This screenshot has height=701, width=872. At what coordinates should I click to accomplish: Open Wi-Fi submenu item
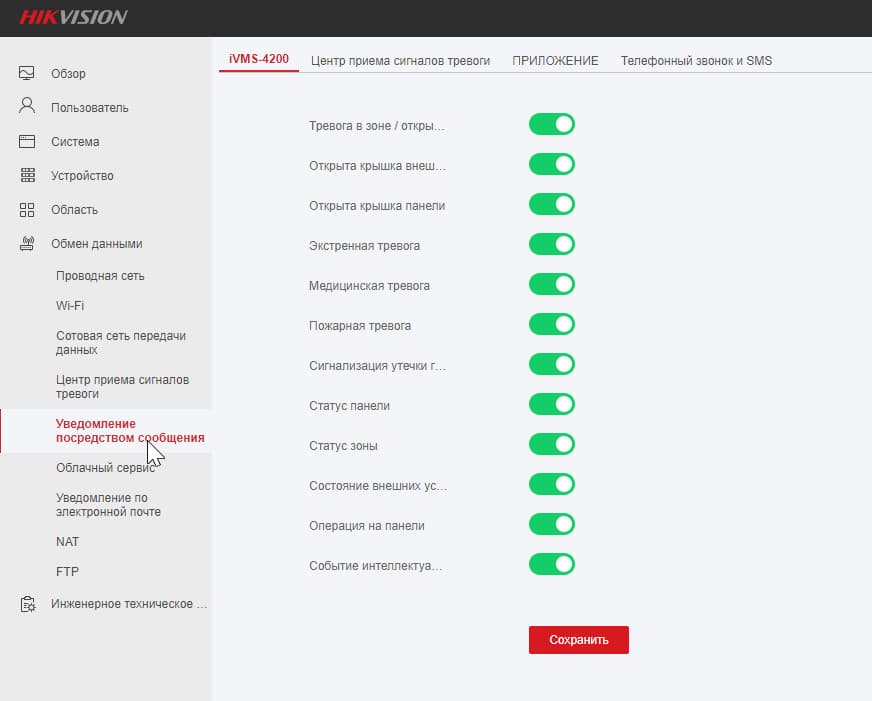pos(70,306)
